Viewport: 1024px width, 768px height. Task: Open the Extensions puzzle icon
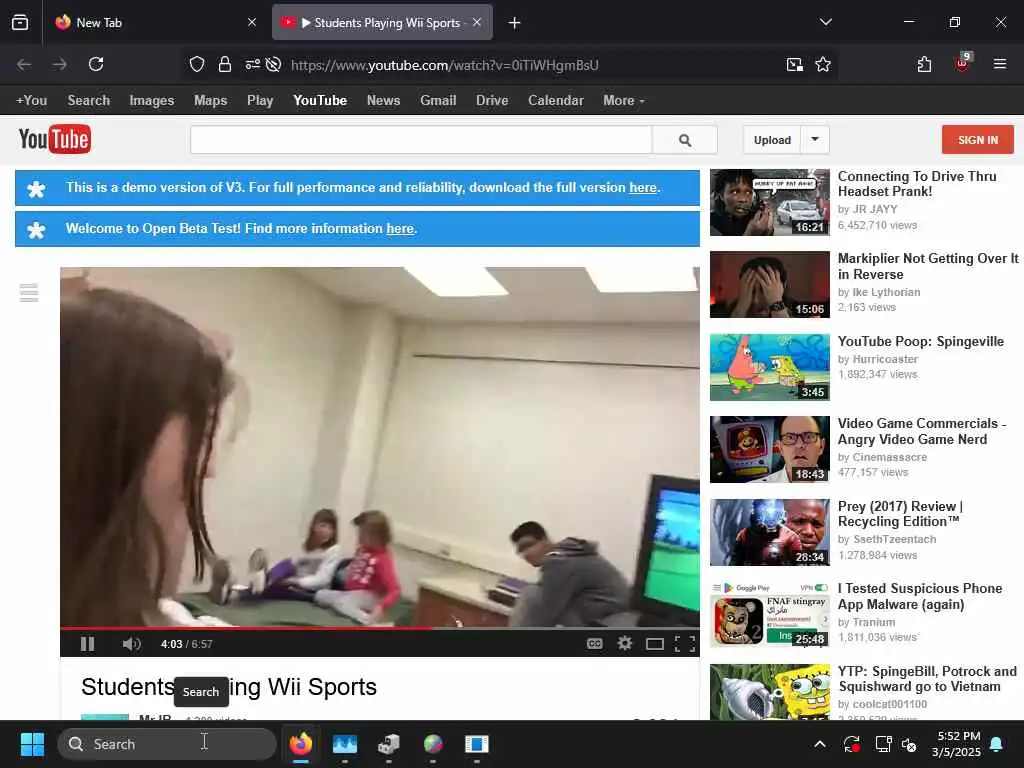coord(924,64)
